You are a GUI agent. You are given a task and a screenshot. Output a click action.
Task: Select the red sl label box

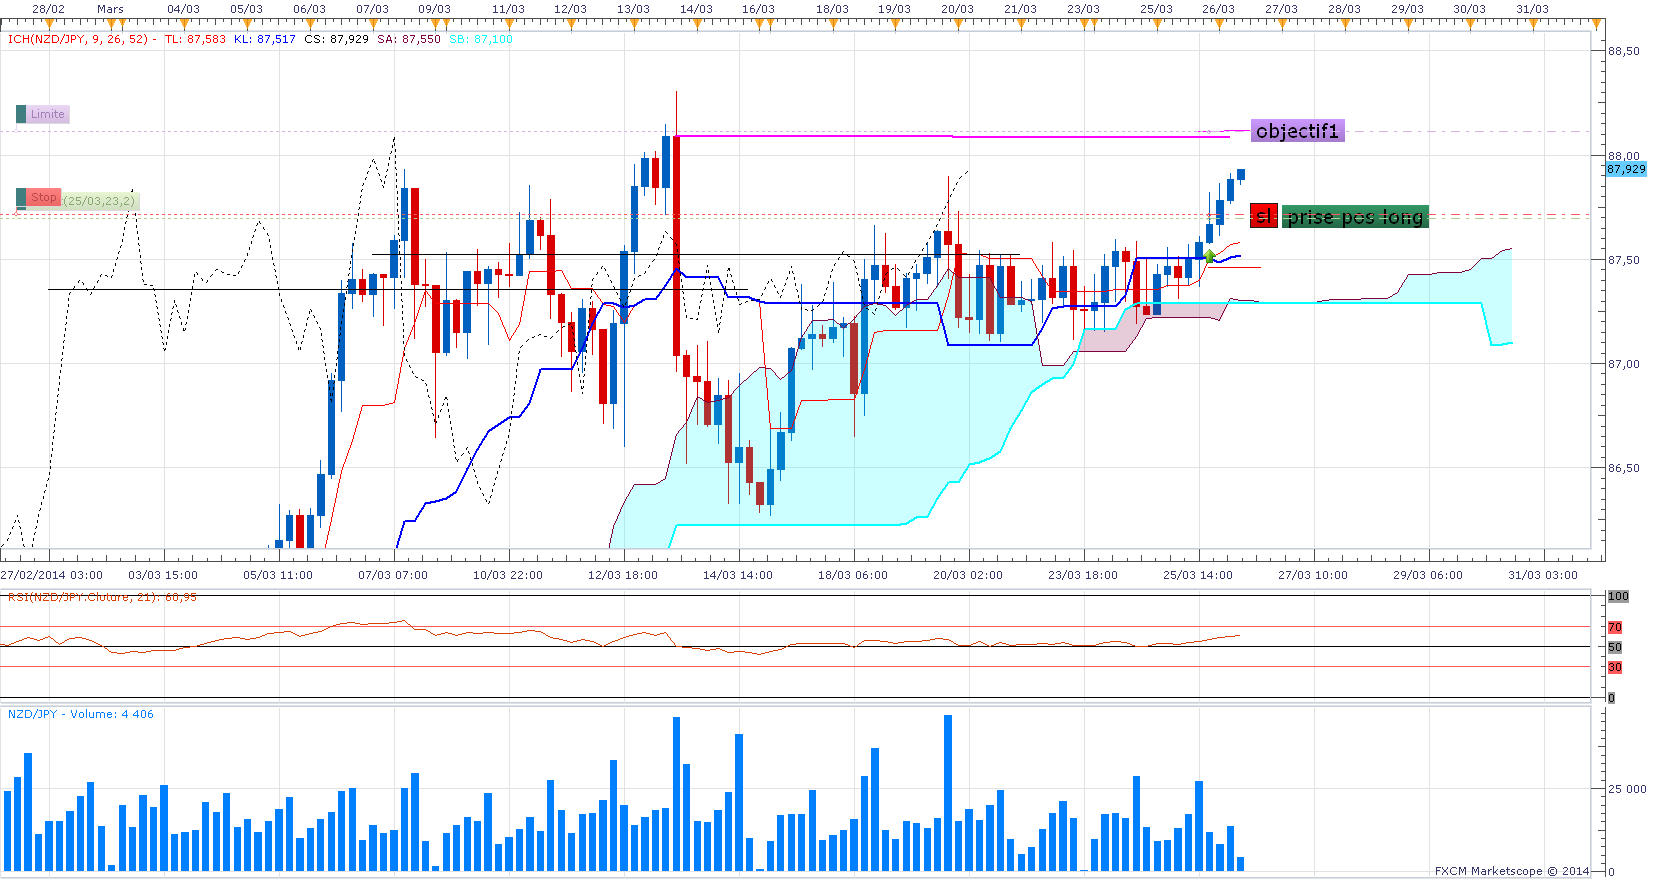1264,216
